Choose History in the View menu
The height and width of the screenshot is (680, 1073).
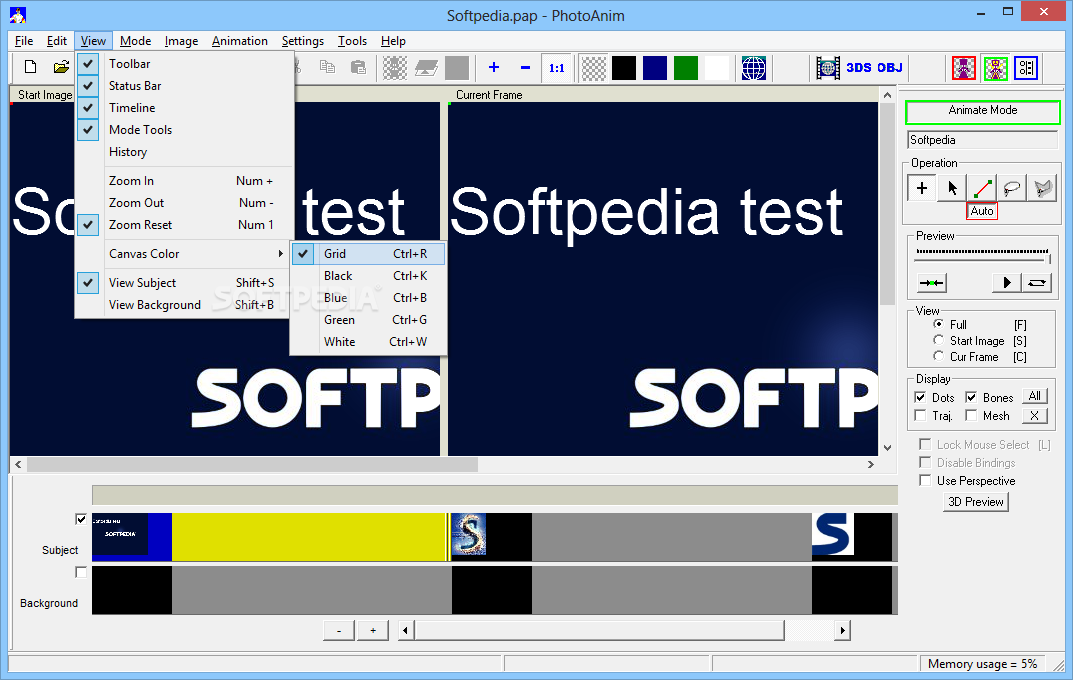[x=183, y=152]
